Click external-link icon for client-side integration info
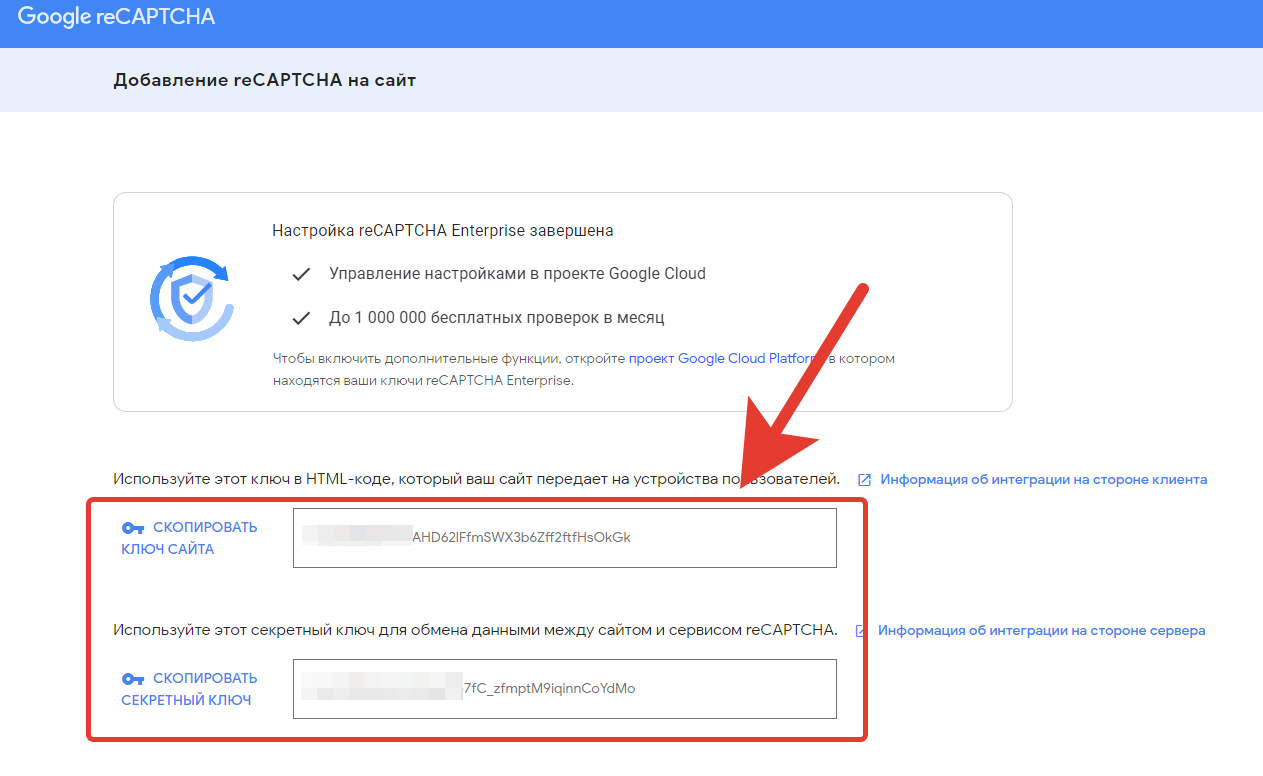The width and height of the screenshot is (1263, 776). tap(864, 480)
